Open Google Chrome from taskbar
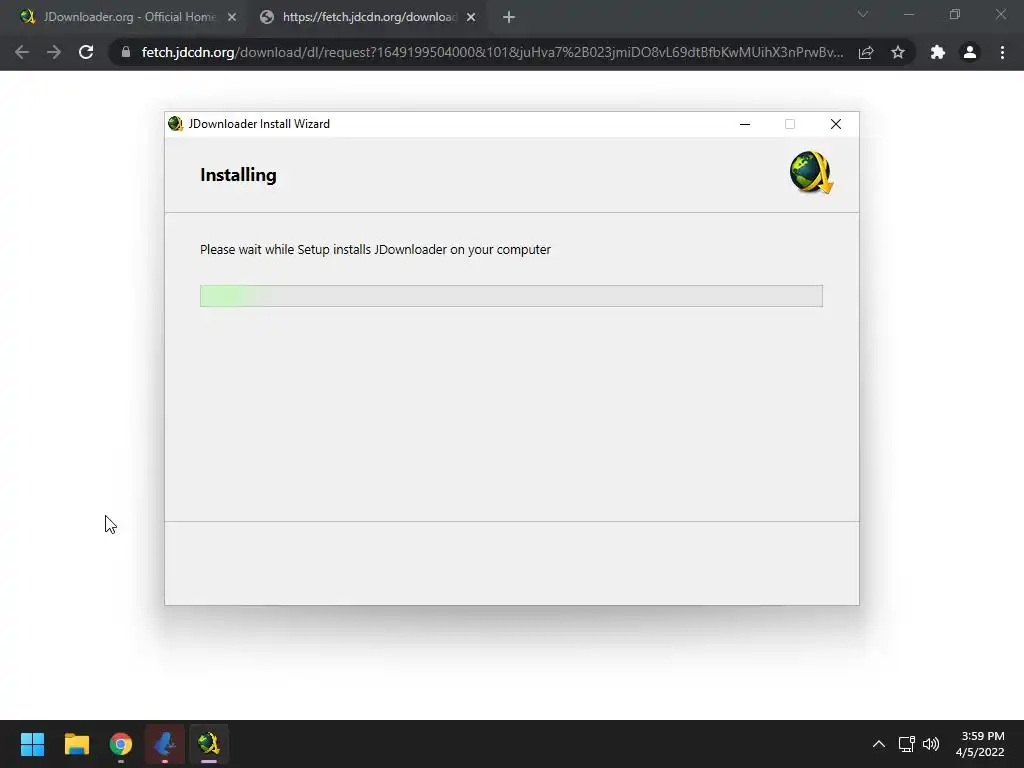 121,744
